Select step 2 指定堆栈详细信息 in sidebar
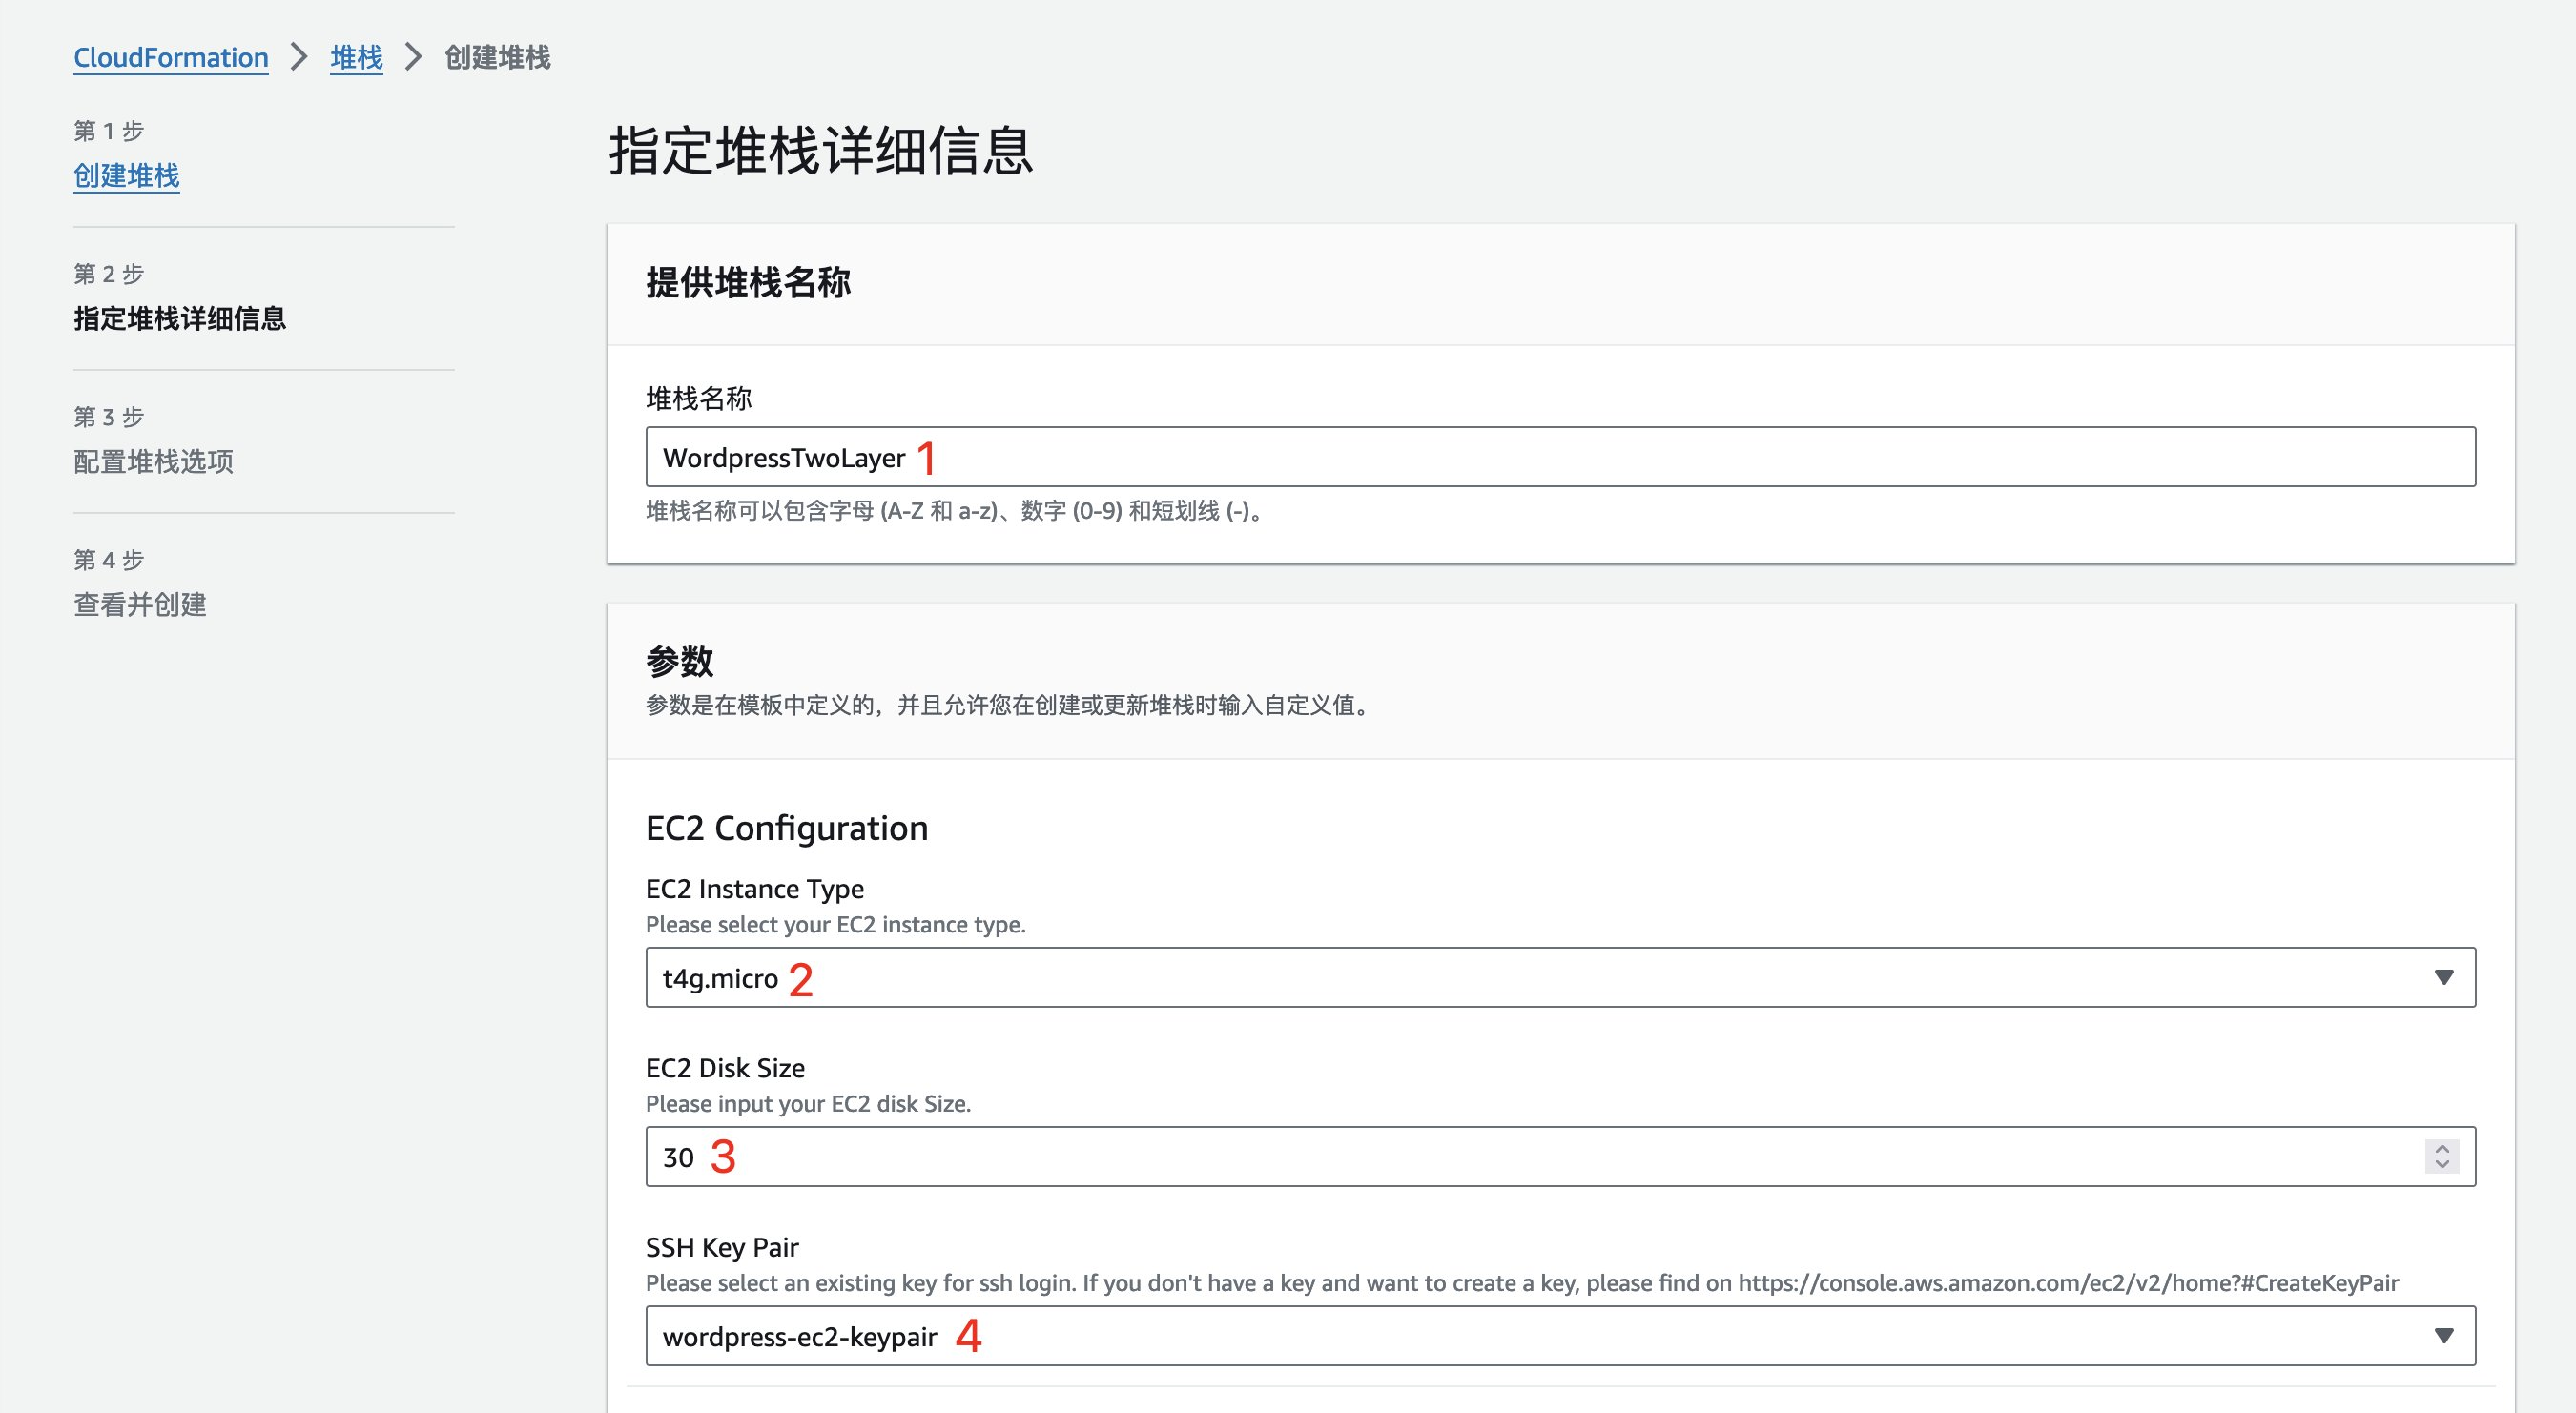 pos(180,319)
